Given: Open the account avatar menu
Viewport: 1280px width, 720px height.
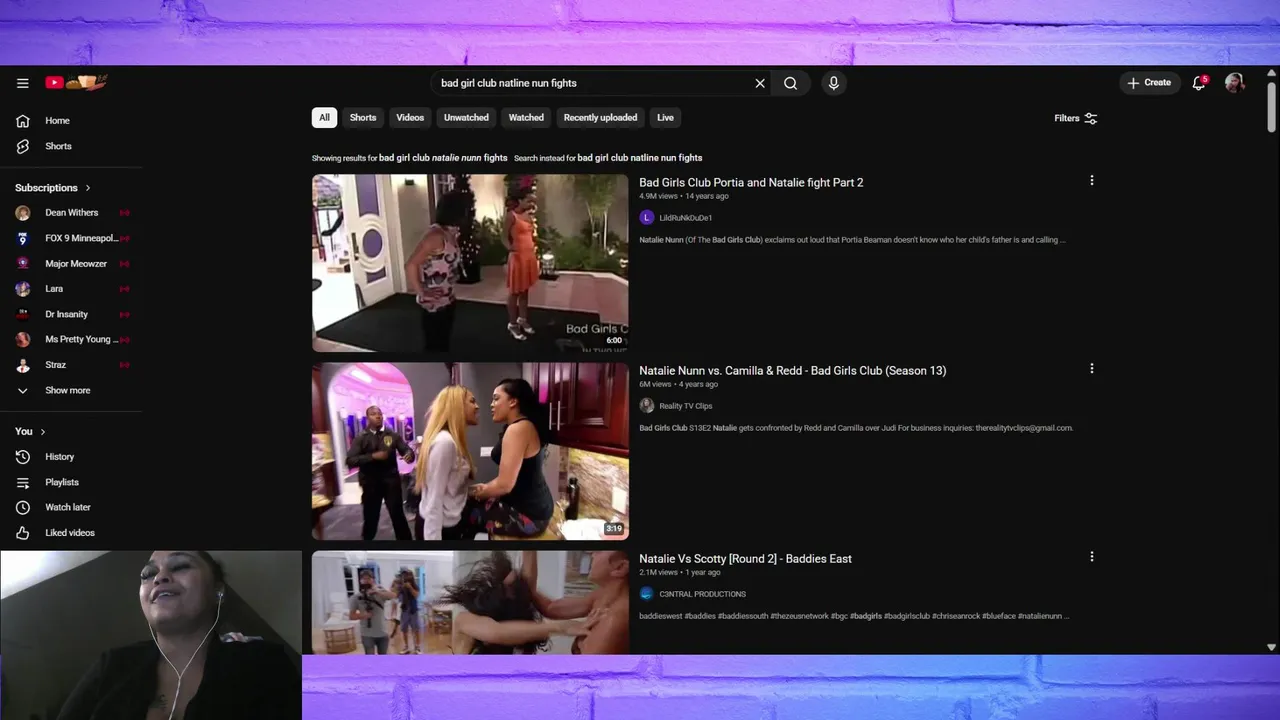Looking at the screenshot, I should tap(1235, 83).
